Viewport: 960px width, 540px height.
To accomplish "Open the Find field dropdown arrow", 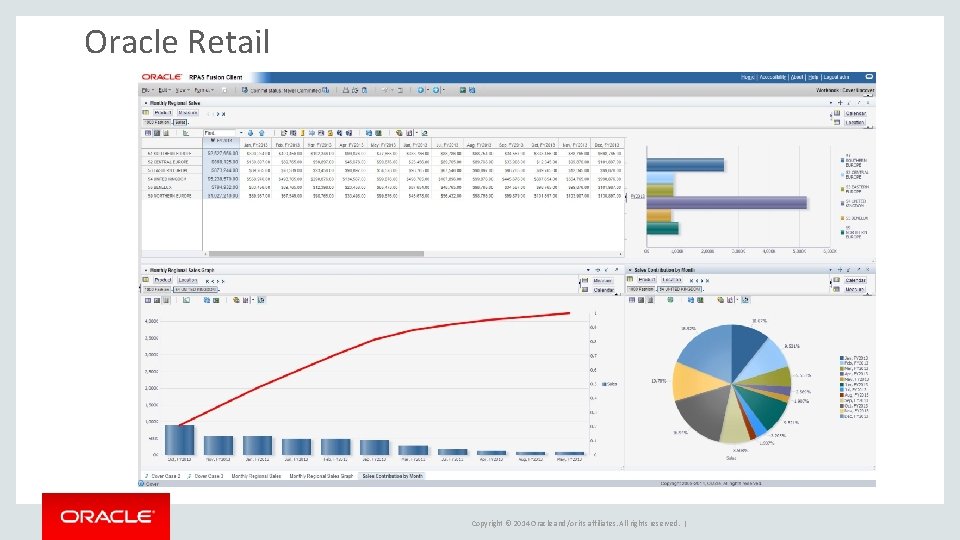I will pyautogui.click(x=241, y=133).
